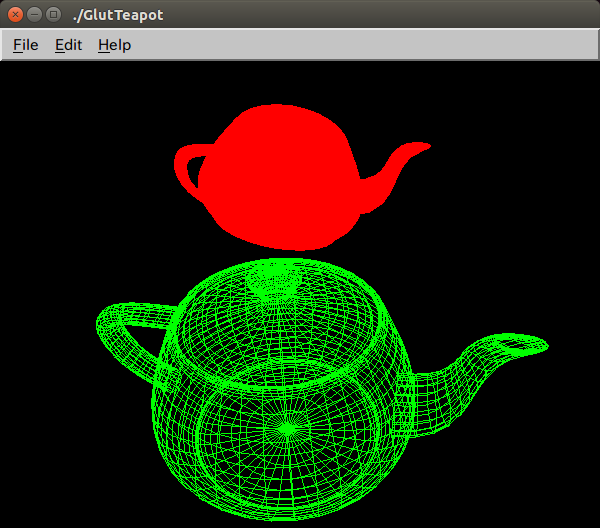The width and height of the screenshot is (600, 528).
Task: Open the Help menu
Action: (114, 45)
